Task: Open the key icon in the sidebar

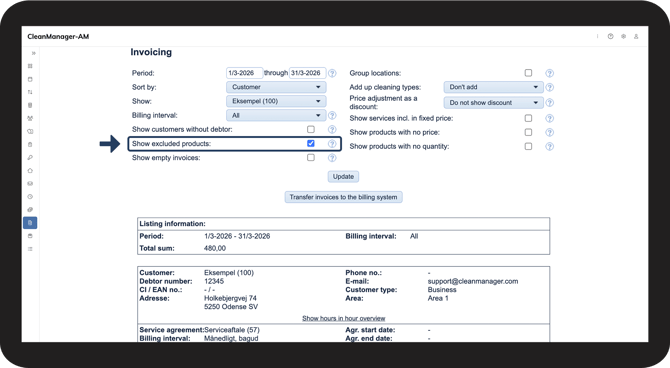Action: click(30, 158)
